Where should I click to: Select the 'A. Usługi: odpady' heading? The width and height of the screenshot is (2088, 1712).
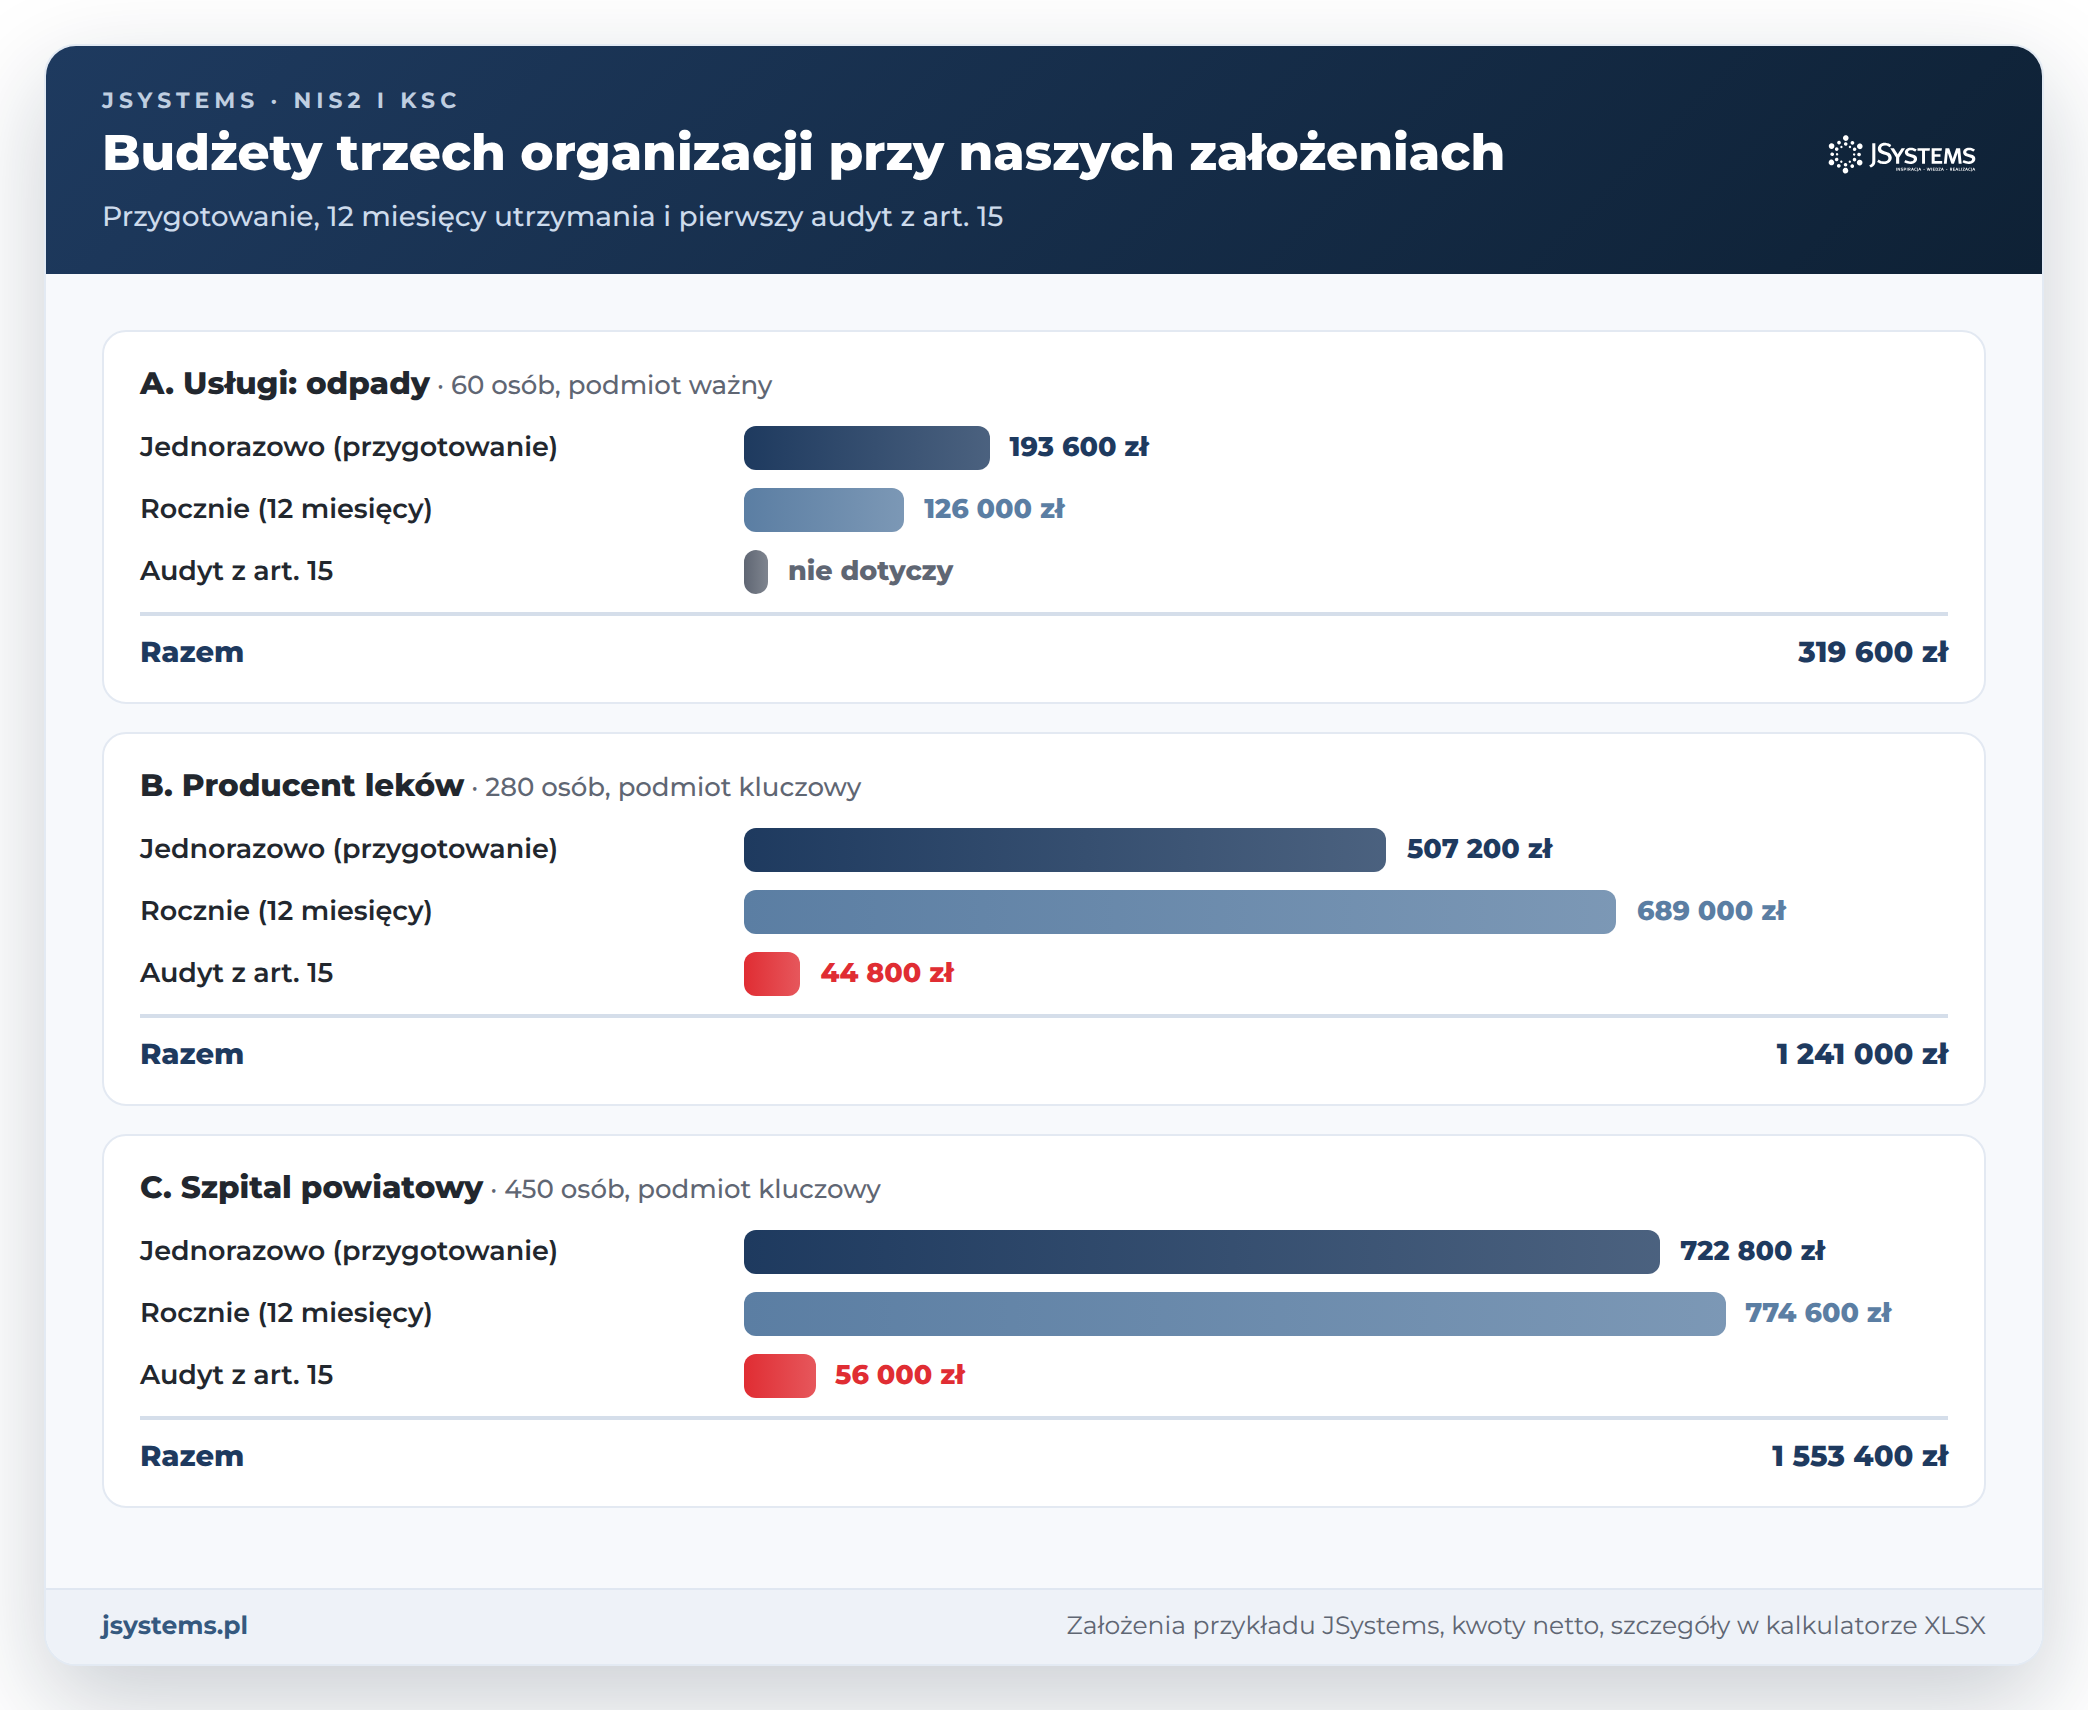pos(285,383)
